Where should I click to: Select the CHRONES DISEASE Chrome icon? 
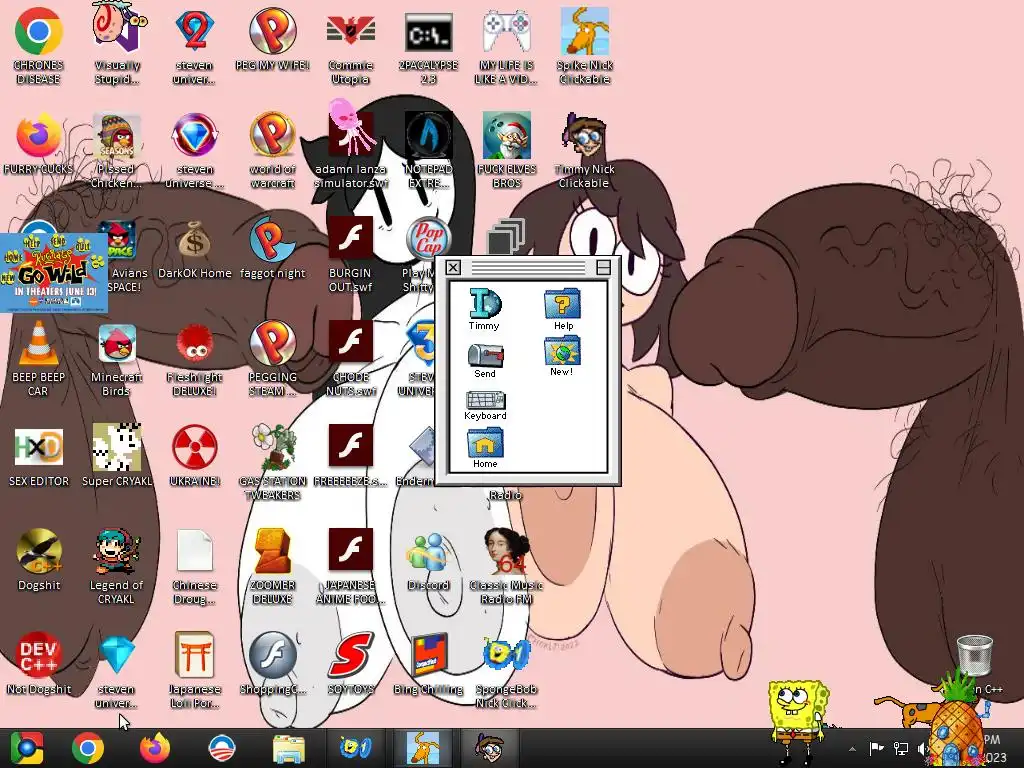click(38, 46)
